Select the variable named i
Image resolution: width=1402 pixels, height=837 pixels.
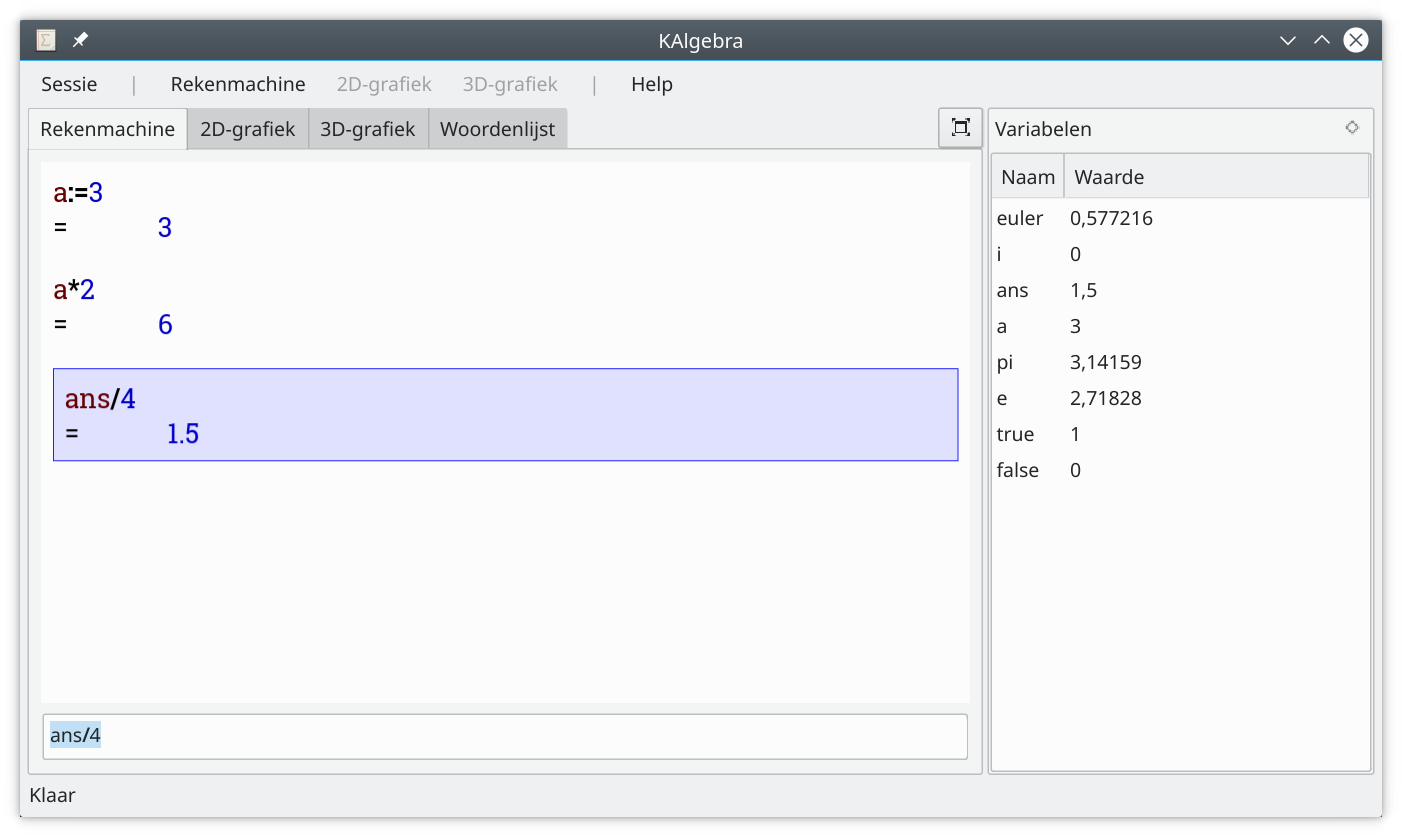[1180, 254]
